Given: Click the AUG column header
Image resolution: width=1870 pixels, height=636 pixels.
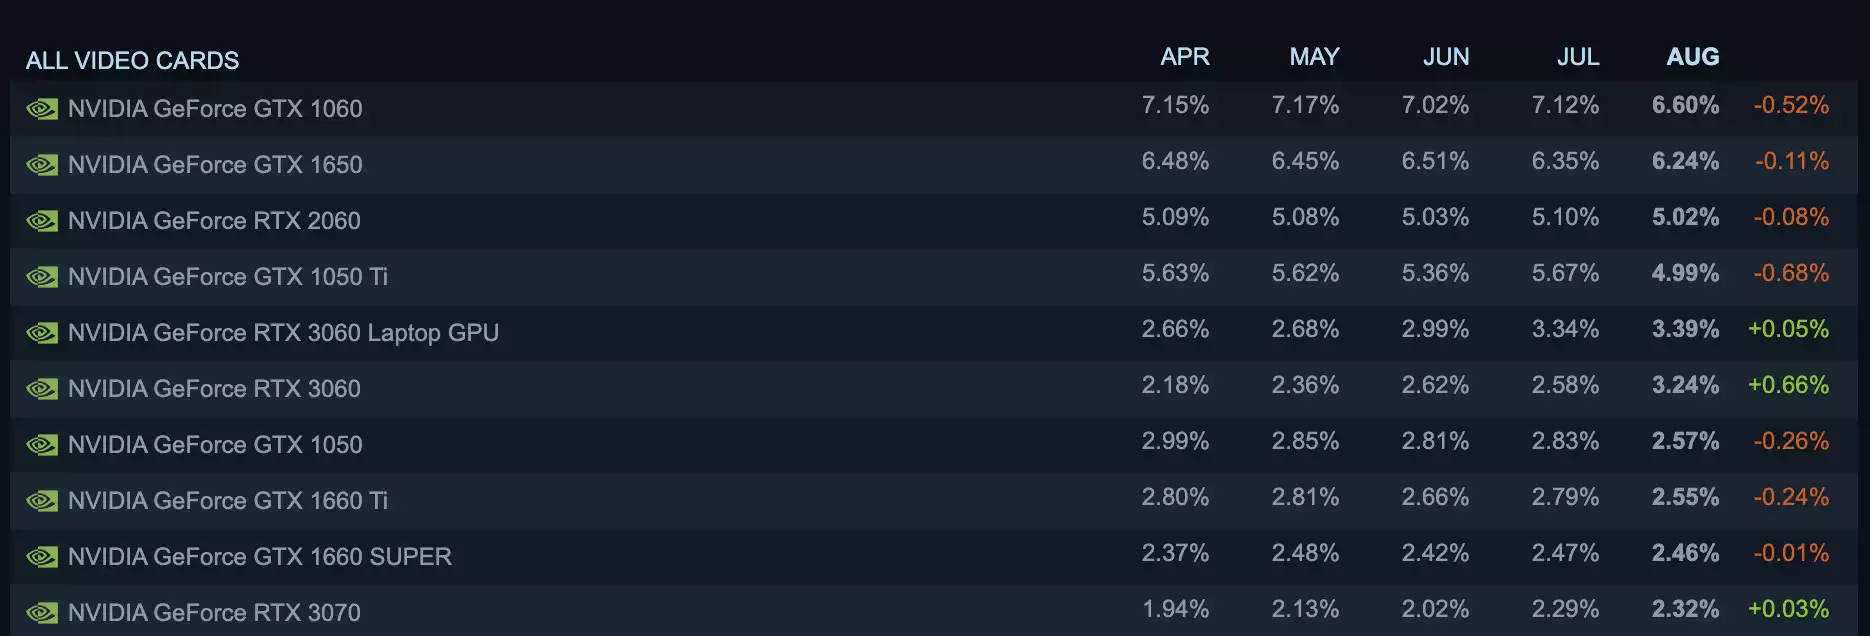Looking at the screenshot, I should tap(1692, 57).
